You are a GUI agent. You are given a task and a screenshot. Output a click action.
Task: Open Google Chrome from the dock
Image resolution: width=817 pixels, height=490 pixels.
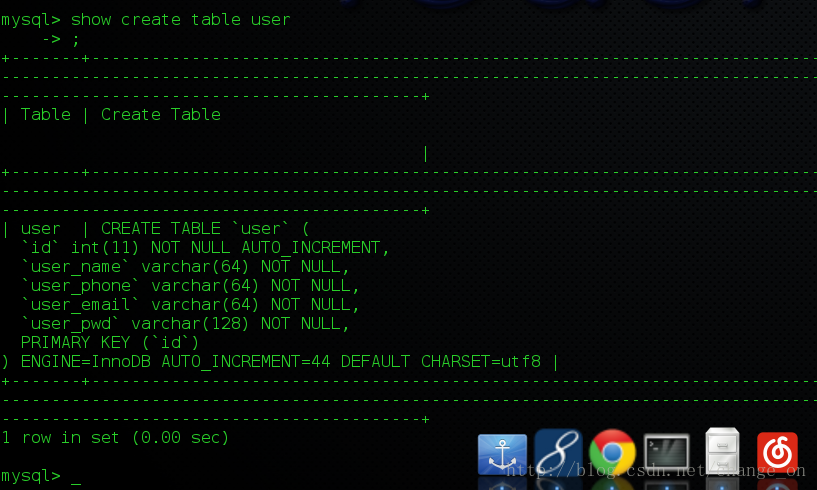tap(612, 452)
